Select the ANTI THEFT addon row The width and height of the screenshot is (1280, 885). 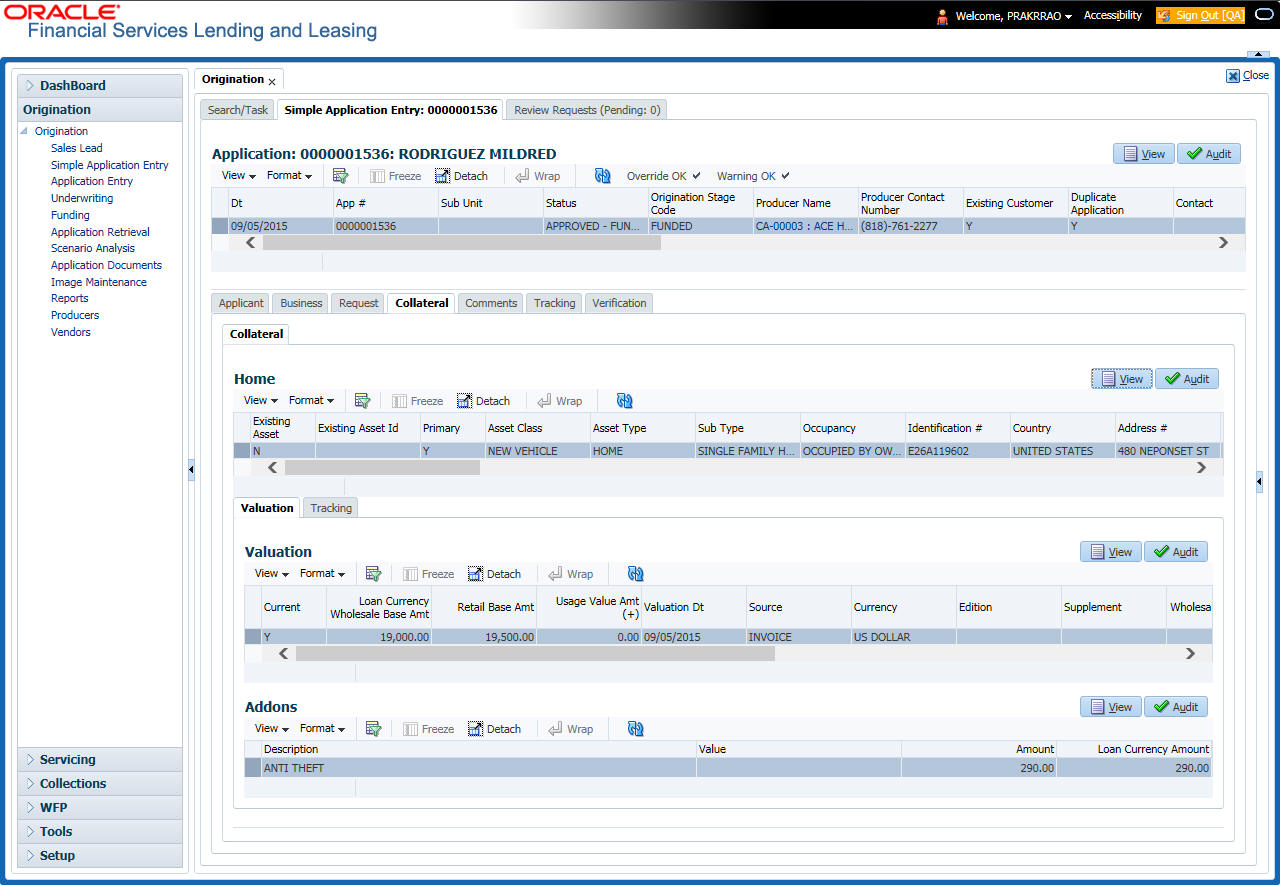click(x=728, y=768)
